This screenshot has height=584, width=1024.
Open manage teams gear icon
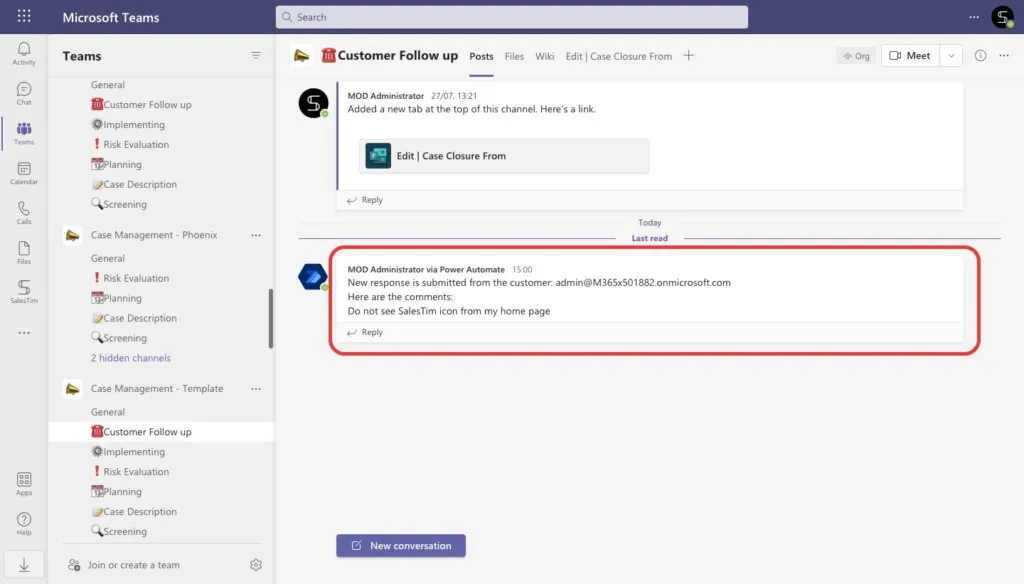[256, 565]
